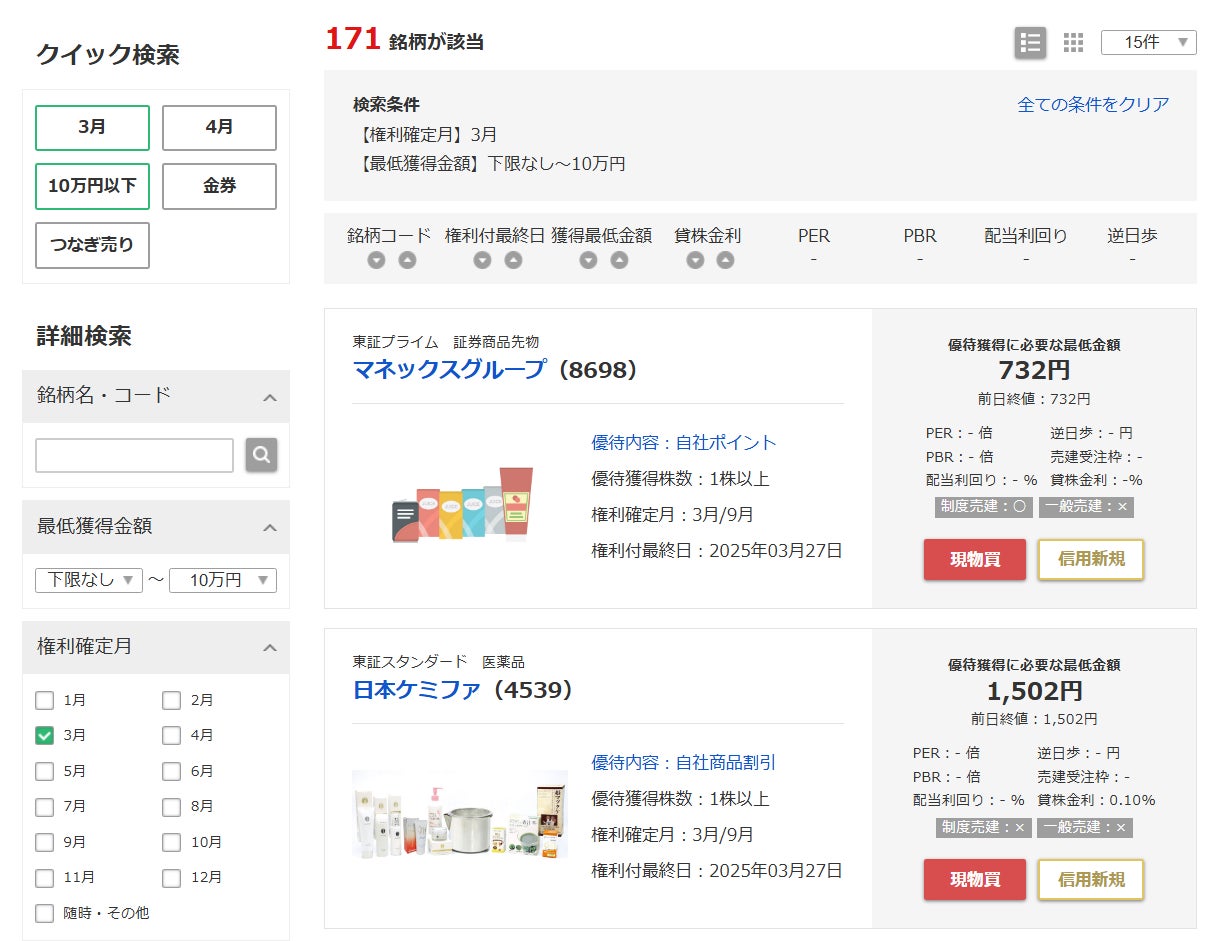Select the 4月 quick search button
The width and height of the screenshot is (1211, 941).
[219, 128]
